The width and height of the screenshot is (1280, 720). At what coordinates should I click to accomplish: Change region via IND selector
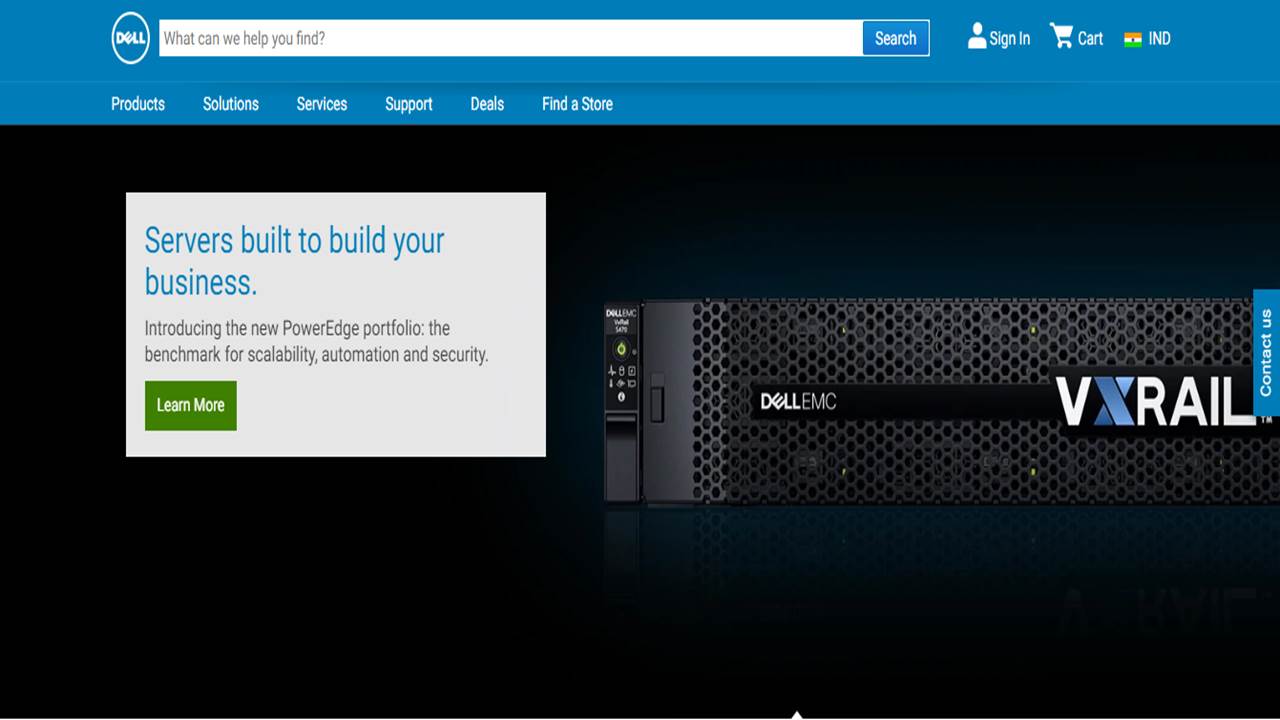point(1159,39)
